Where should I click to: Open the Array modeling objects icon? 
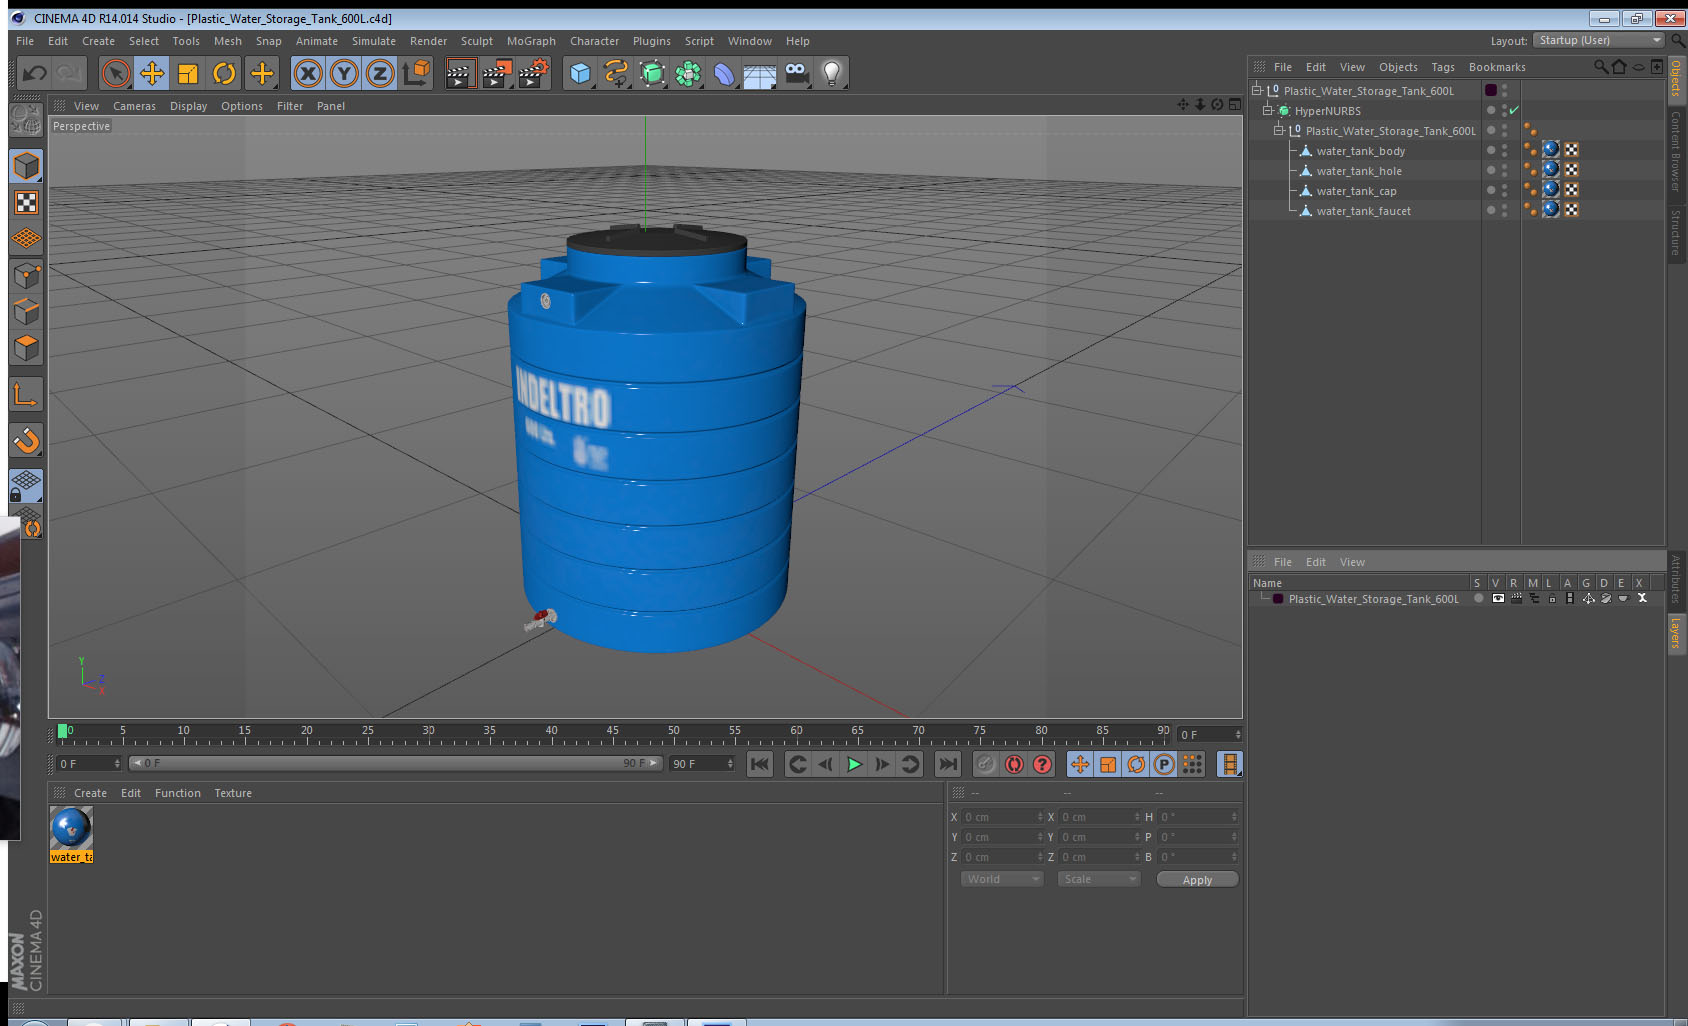coord(688,73)
